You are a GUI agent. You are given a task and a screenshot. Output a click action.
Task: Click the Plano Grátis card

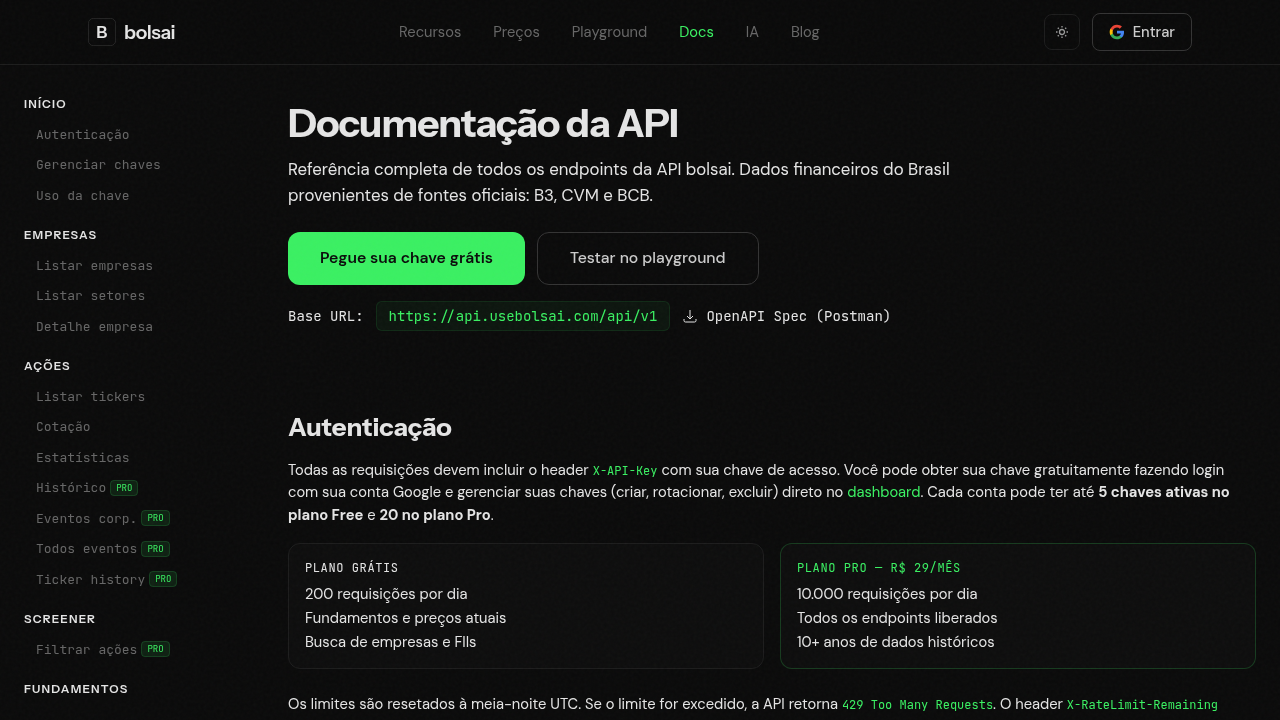526,606
